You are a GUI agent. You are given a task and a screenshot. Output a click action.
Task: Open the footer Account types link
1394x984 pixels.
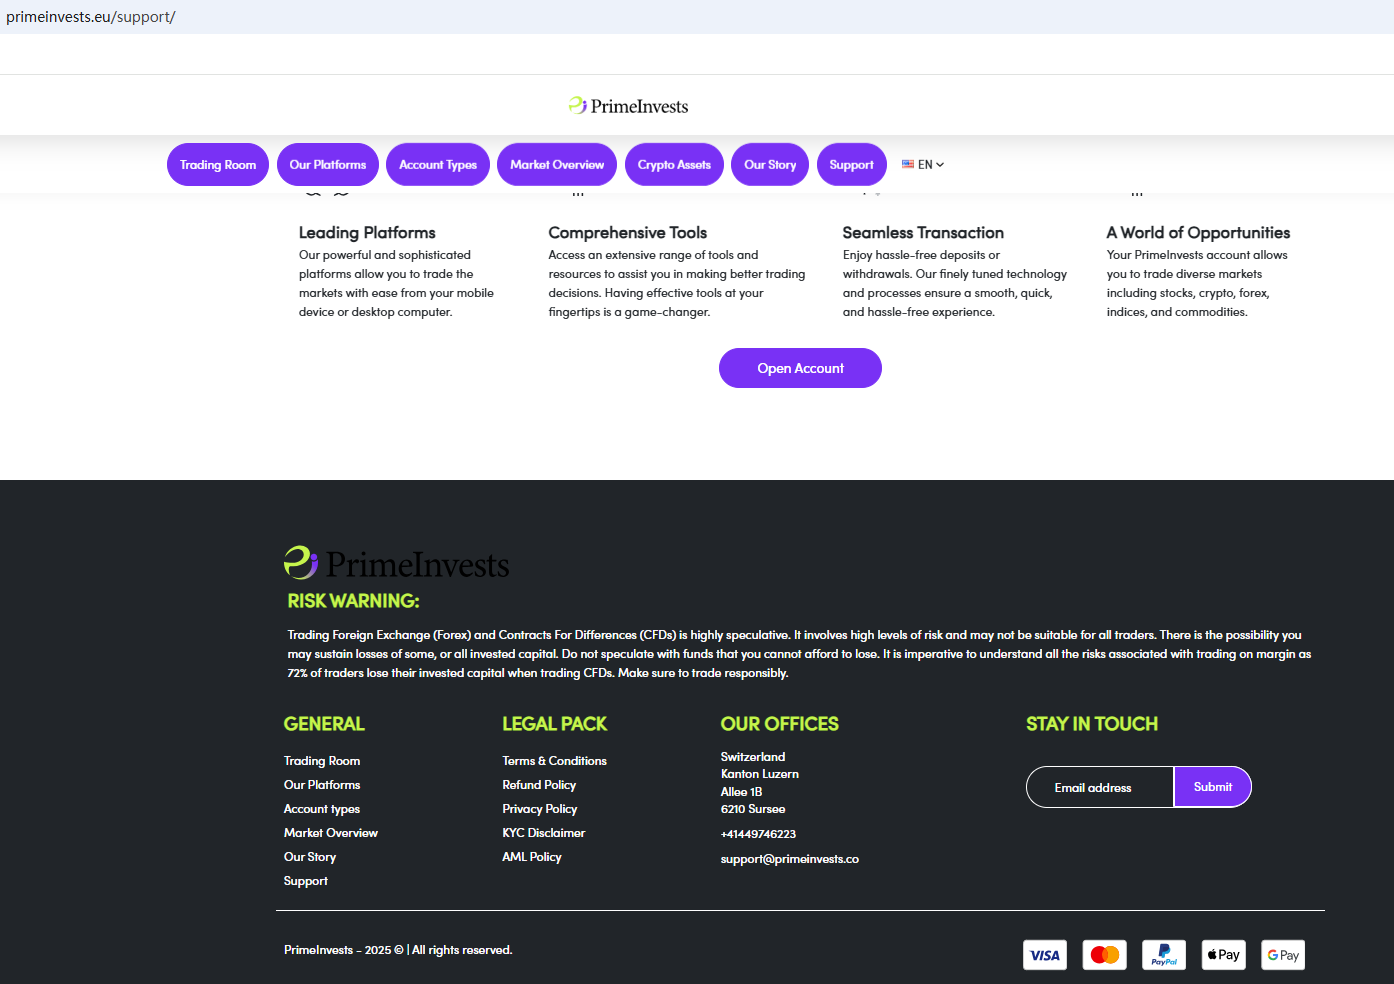(322, 809)
